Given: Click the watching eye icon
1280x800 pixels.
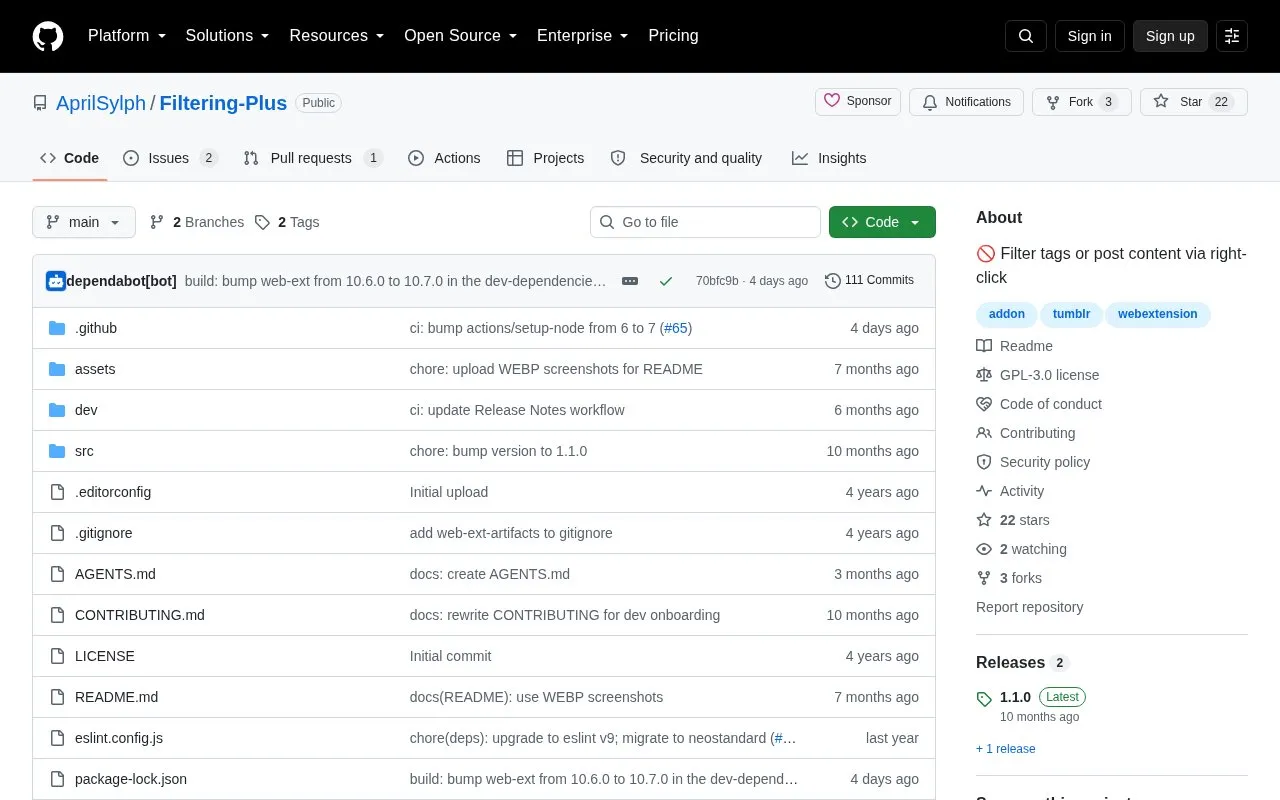Looking at the screenshot, I should pos(984,549).
